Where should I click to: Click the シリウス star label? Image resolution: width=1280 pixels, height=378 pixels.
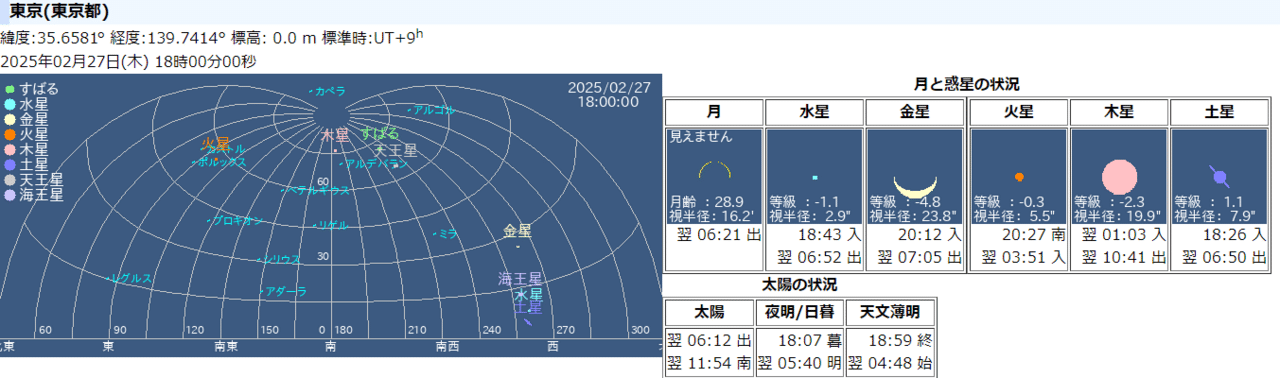(x=282, y=259)
